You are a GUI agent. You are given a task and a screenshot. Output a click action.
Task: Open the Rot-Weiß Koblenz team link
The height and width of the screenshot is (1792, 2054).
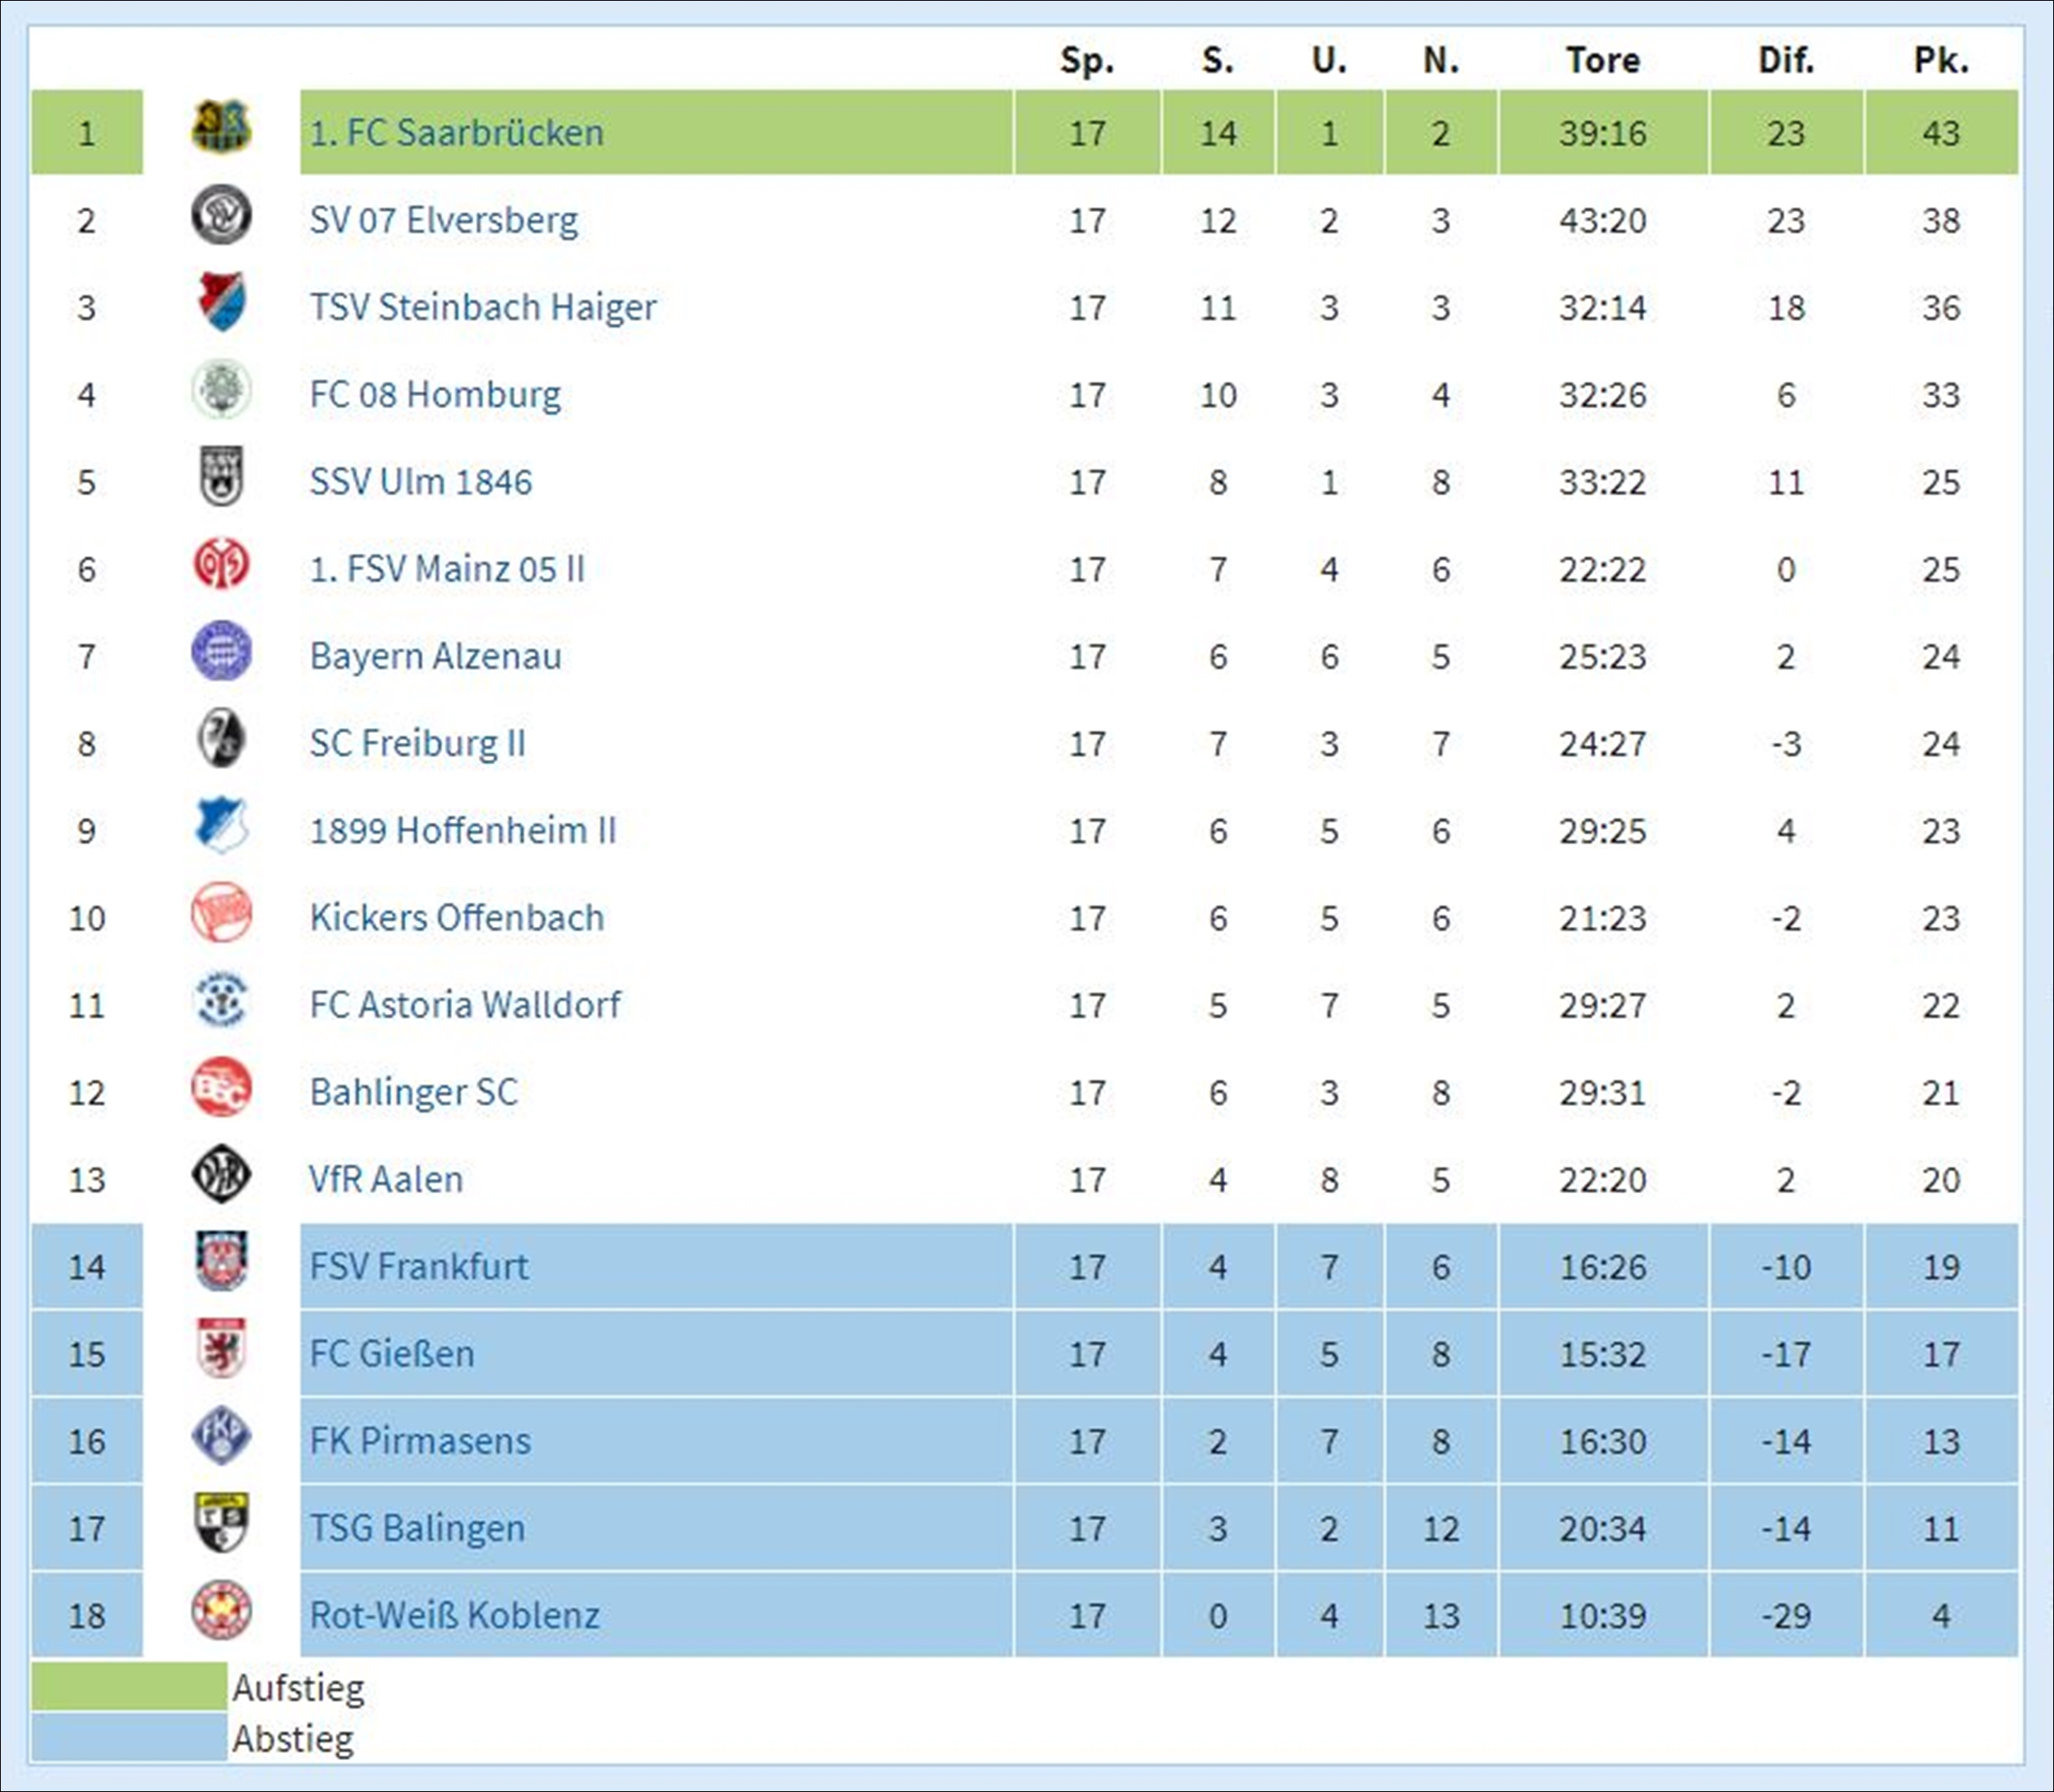[455, 1615]
